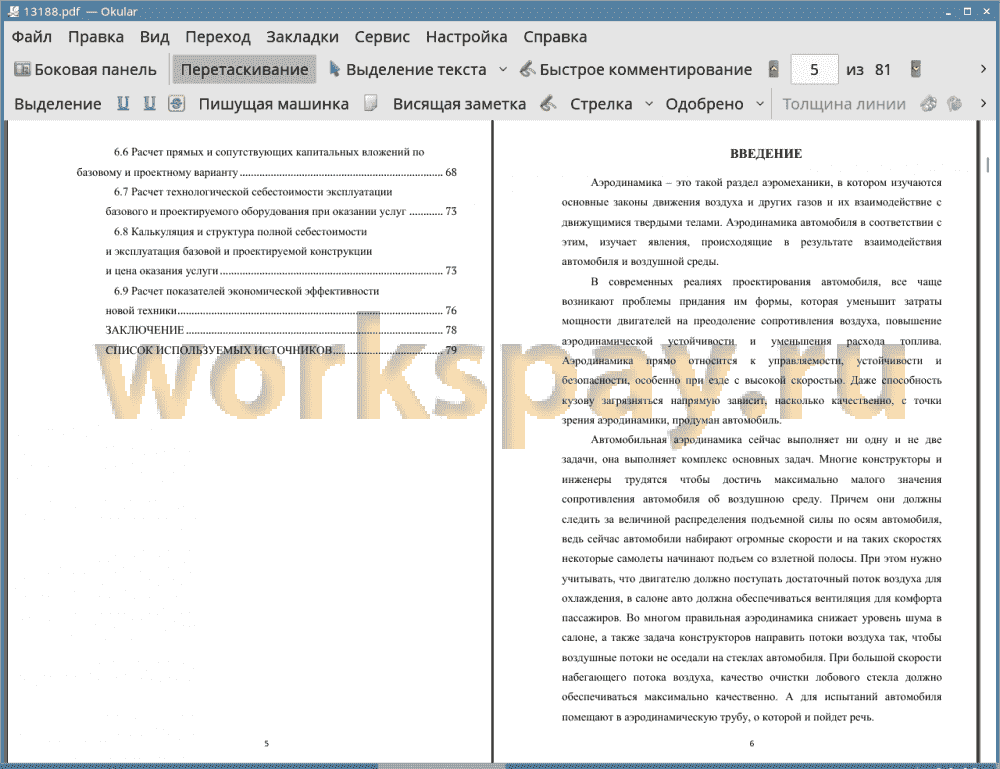
Task: Expand the Выделение текста tool dropdown
Action: point(503,69)
